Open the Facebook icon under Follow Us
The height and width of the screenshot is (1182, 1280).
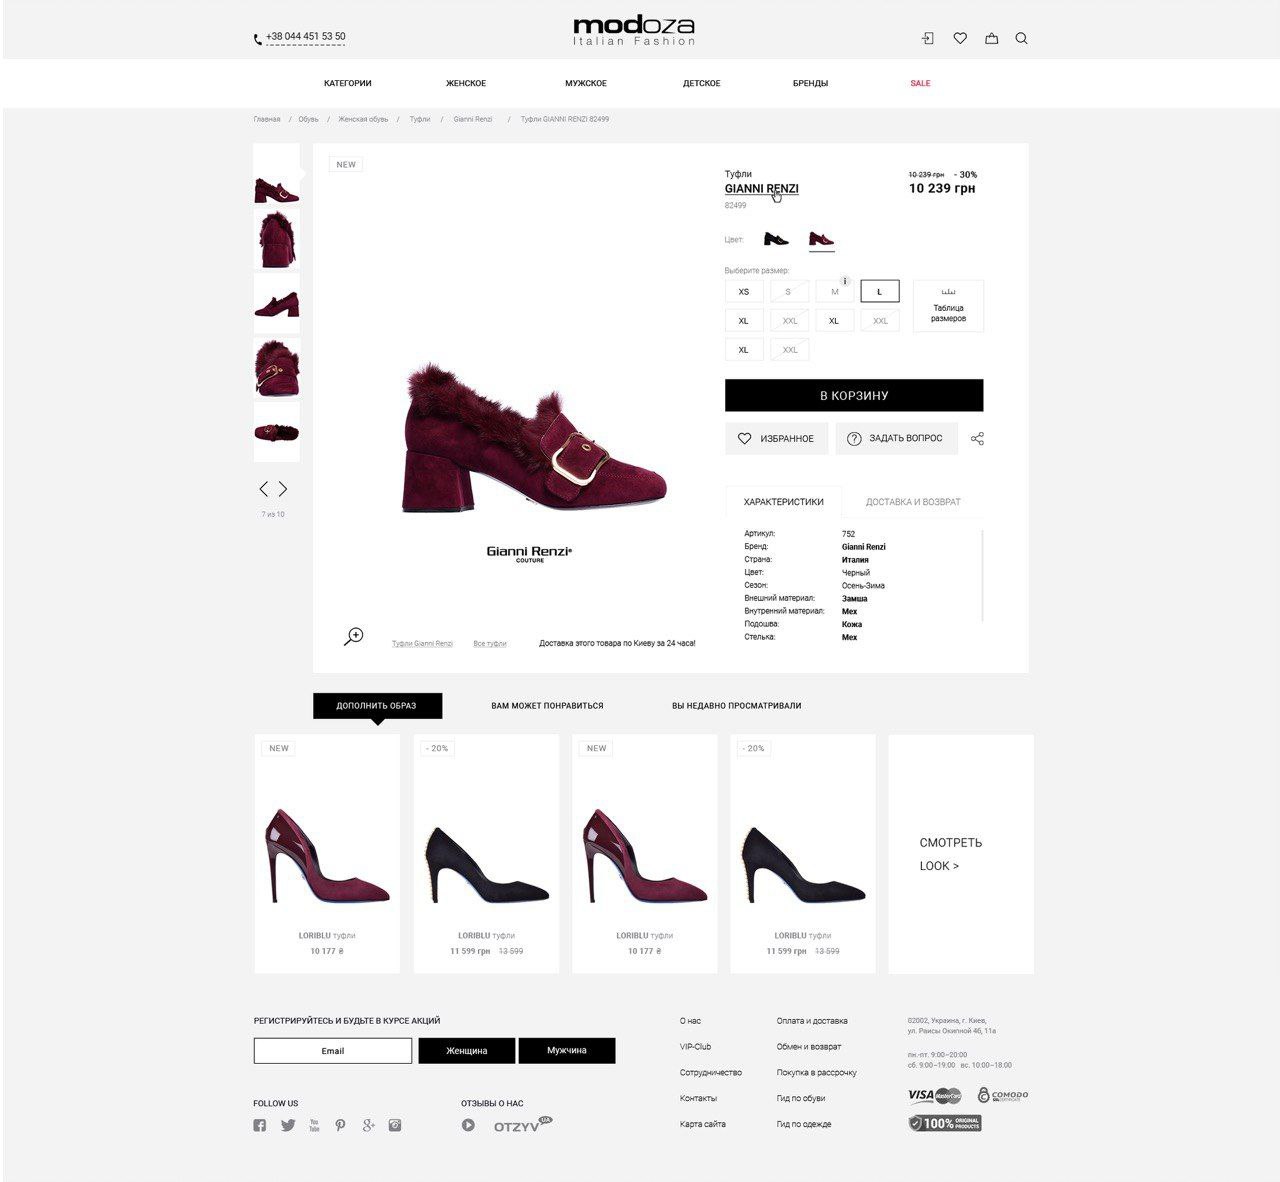260,1125
